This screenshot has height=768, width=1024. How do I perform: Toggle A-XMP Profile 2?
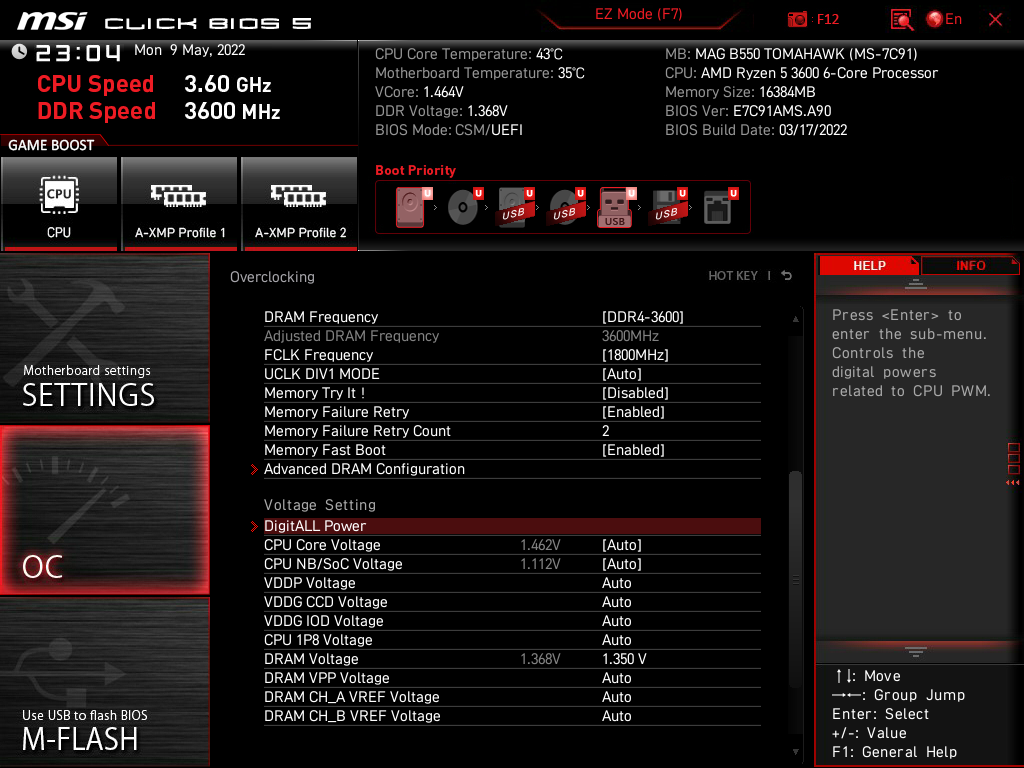[300, 203]
